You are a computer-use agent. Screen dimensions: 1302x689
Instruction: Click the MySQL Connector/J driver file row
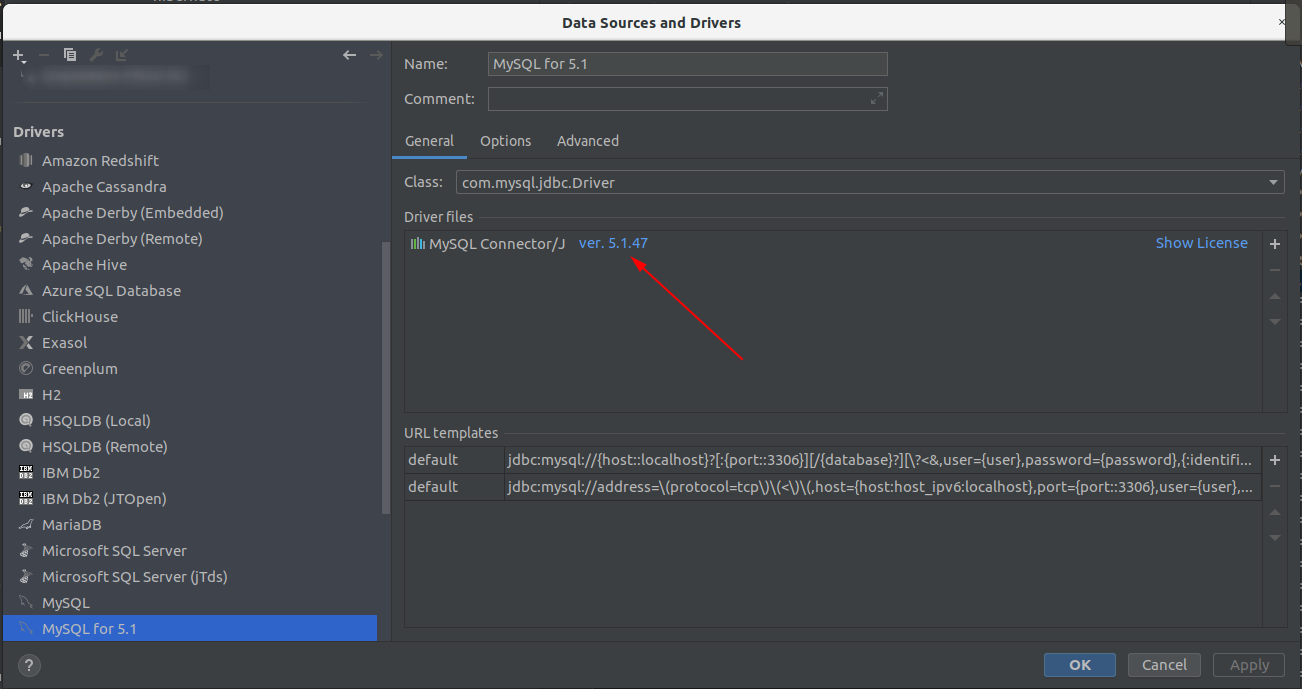pos(832,243)
